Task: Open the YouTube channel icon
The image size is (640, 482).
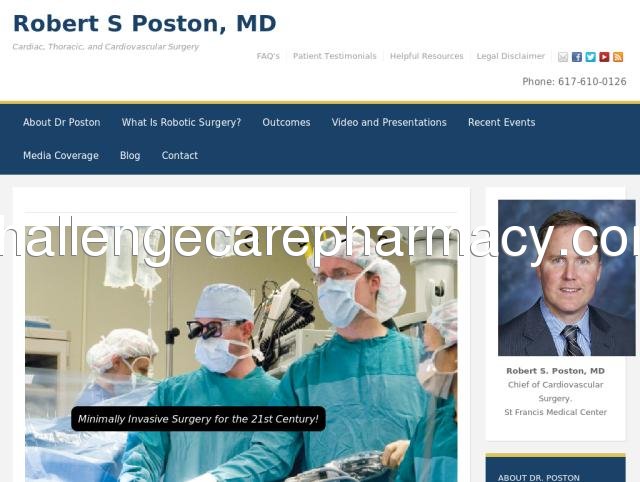Action: click(x=604, y=57)
